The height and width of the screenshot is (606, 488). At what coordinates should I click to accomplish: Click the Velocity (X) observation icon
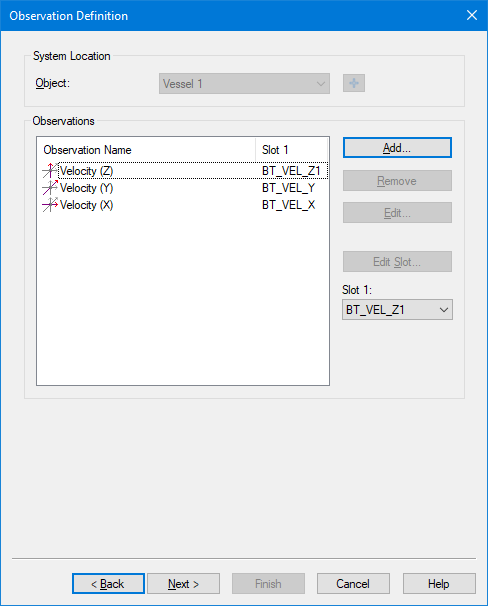(x=50, y=204)
